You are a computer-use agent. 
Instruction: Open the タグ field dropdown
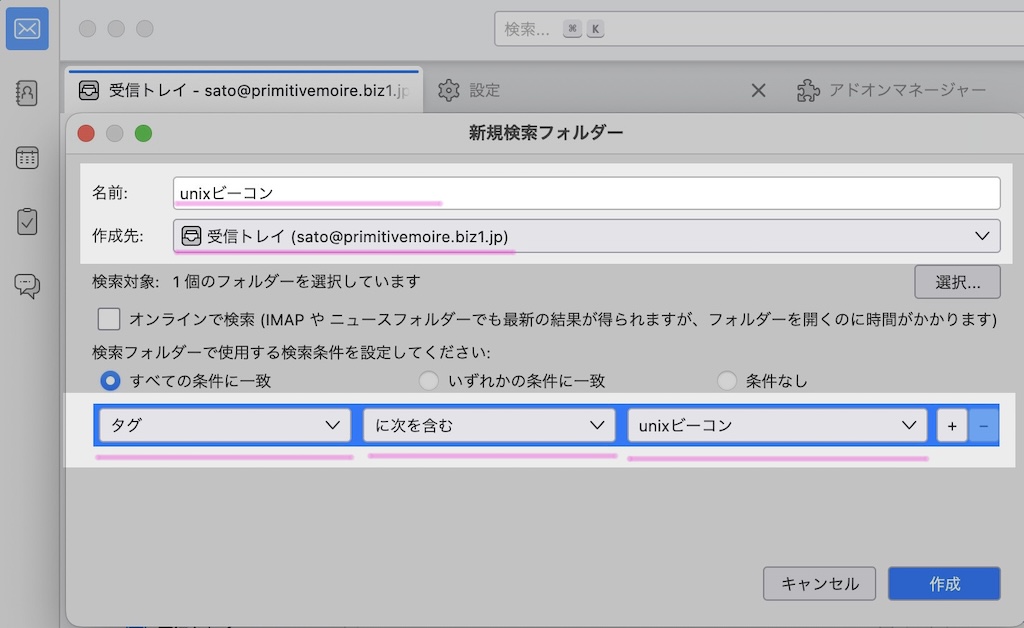(x=224, y=426)
